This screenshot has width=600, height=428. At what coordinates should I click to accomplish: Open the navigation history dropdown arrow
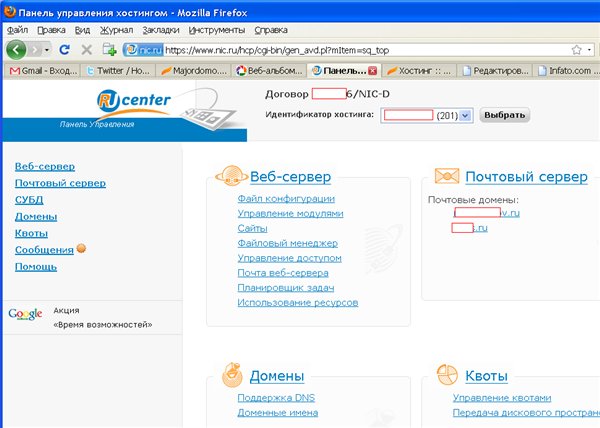tap(47, 50)
